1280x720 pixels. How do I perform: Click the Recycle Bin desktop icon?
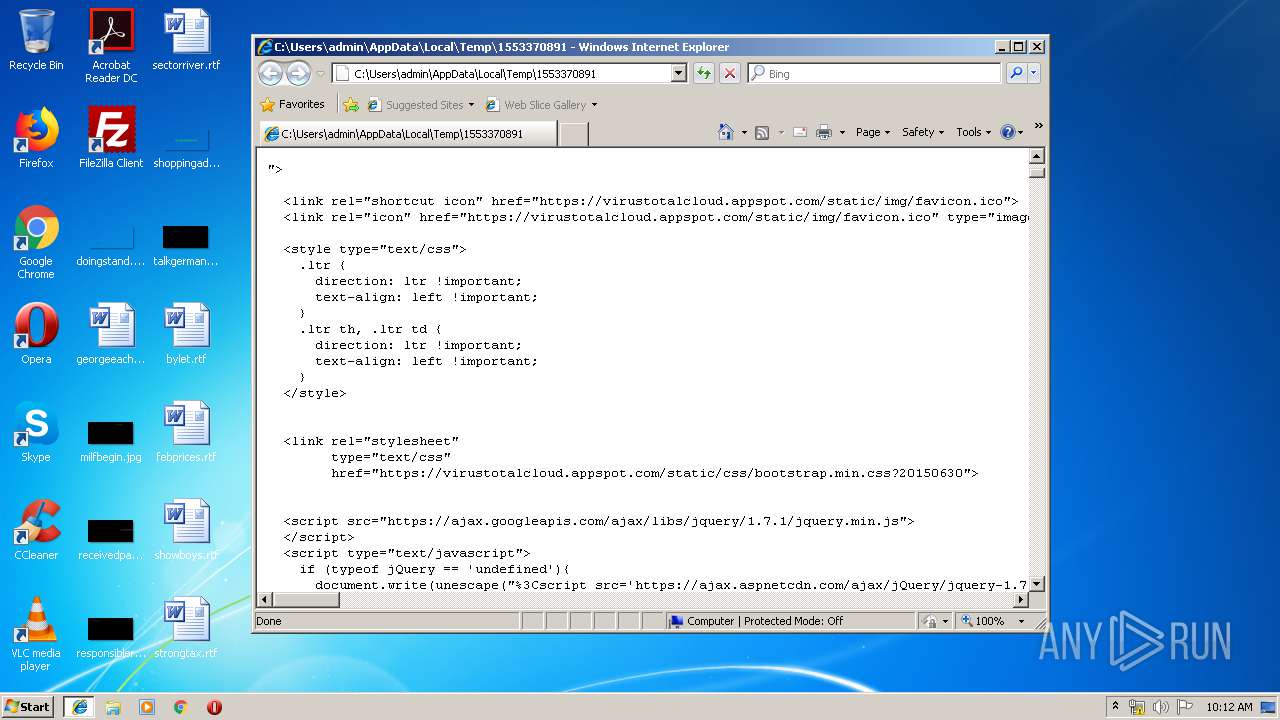pos(36,41)
